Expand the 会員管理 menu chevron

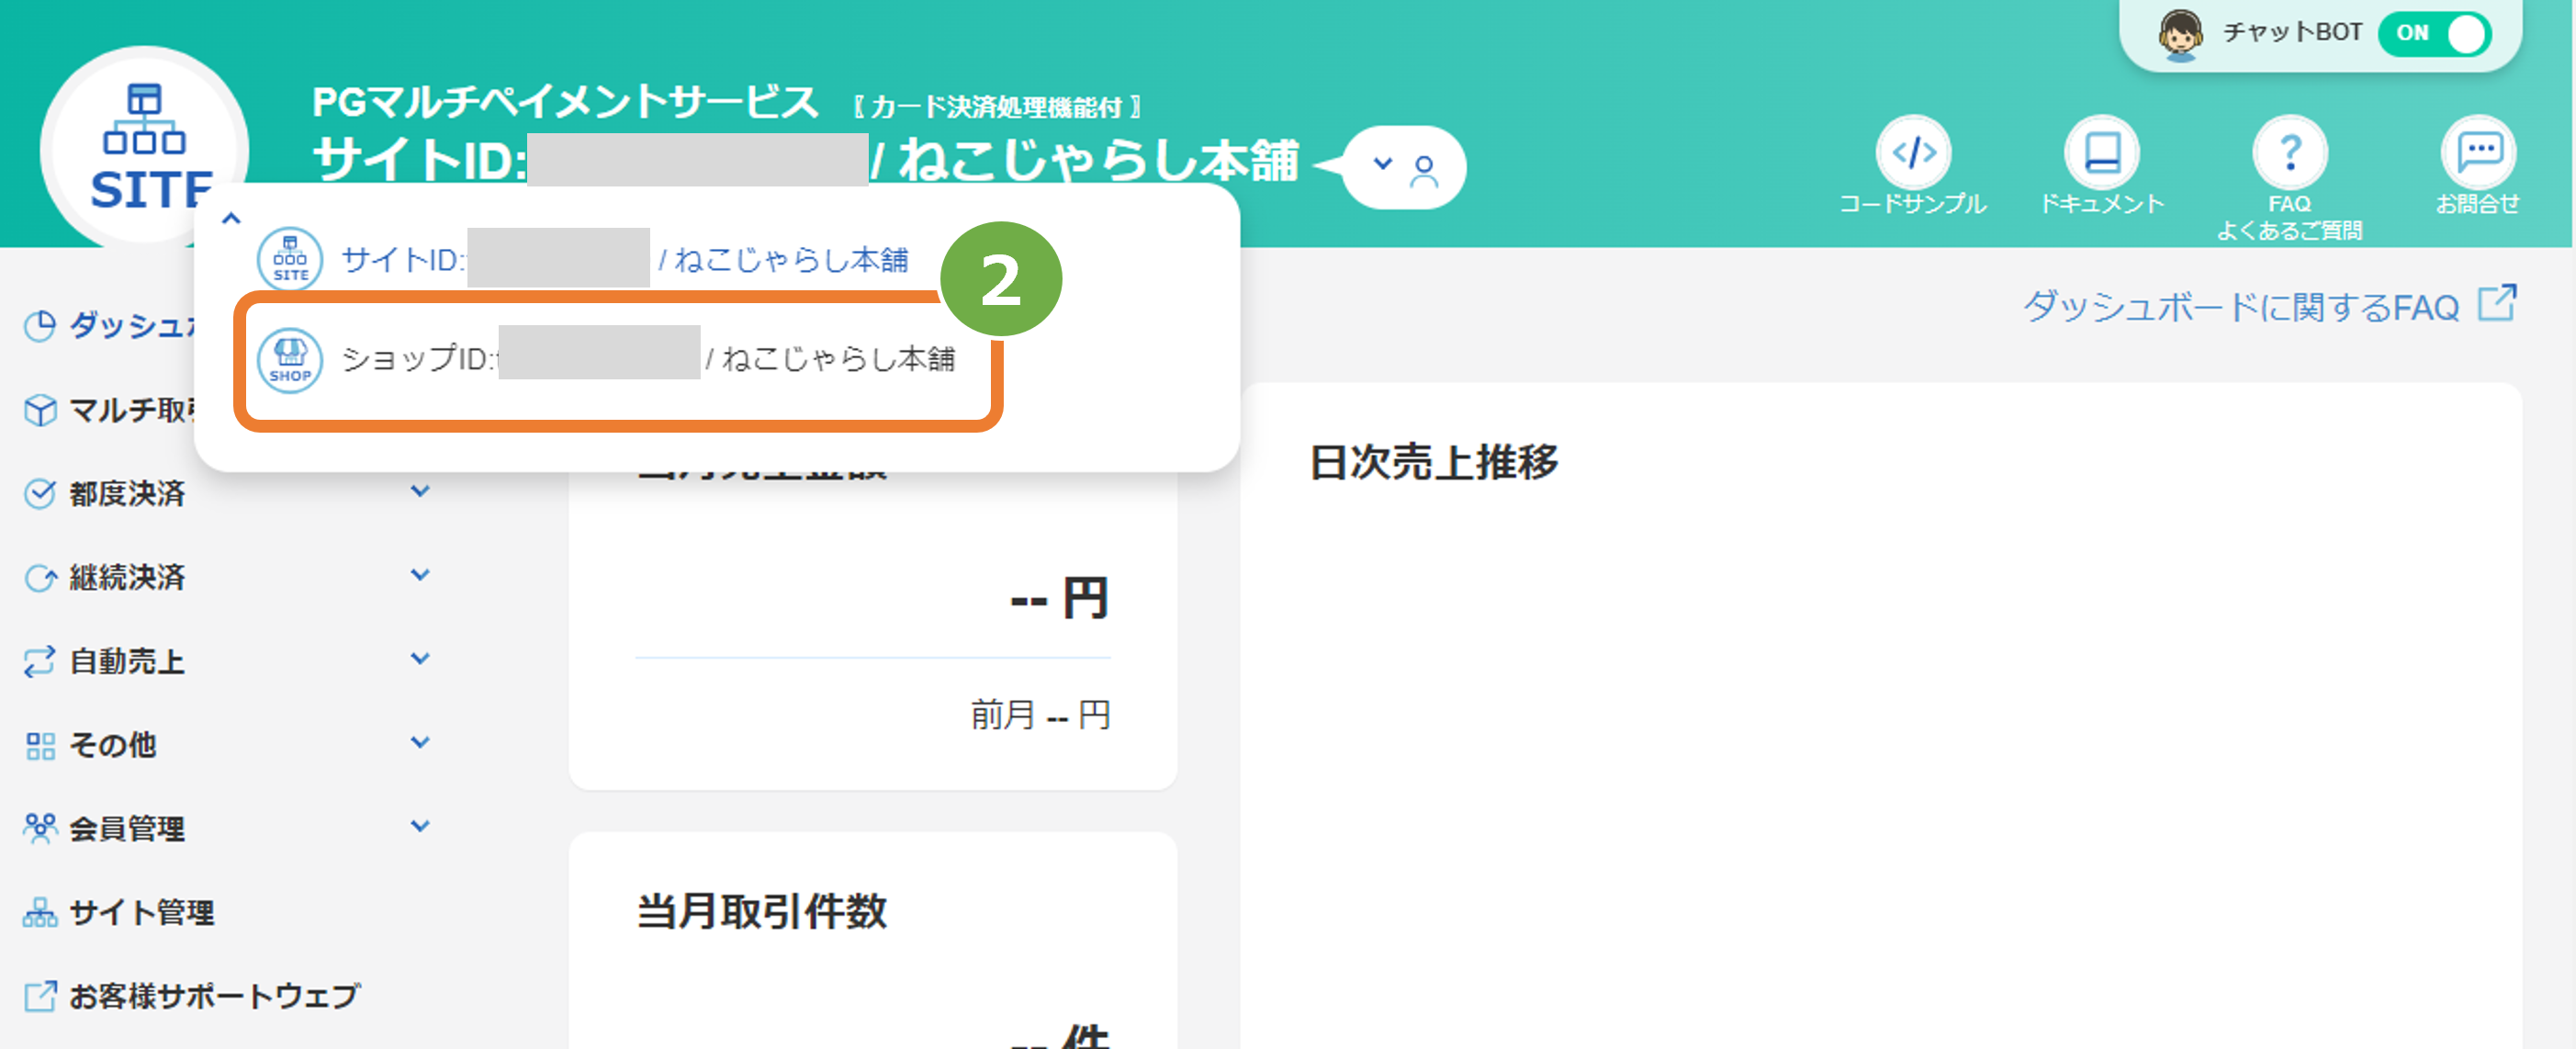[420, 826]
